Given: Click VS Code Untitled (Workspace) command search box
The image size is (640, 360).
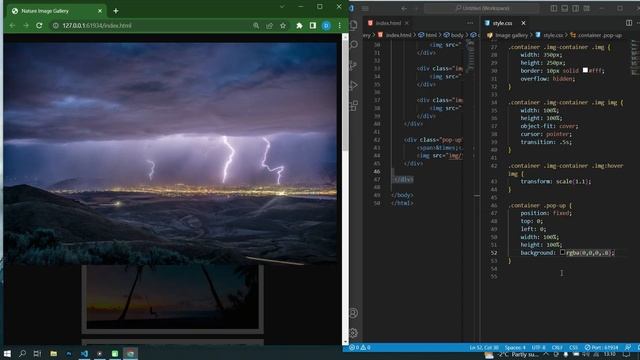Looking at the screenshot, I should tap(482, 8).
